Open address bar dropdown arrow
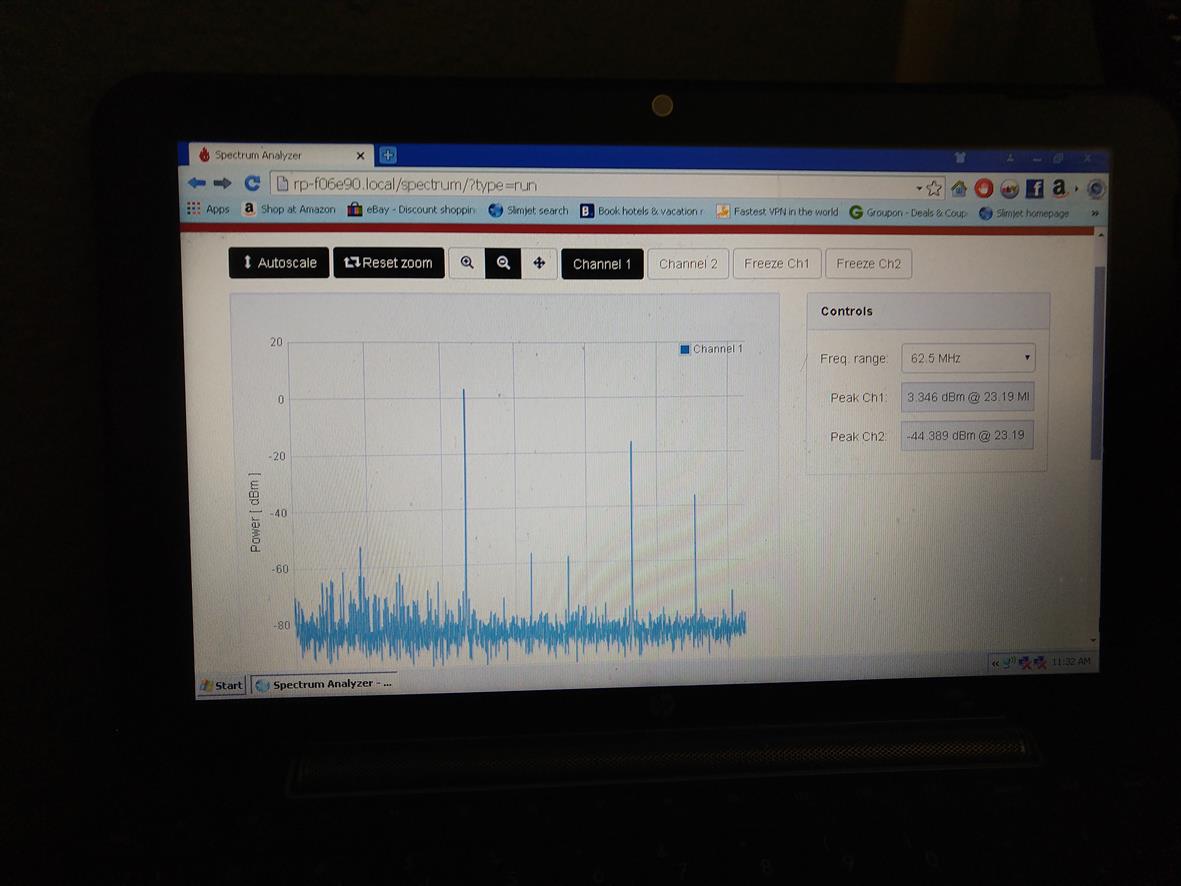This screenshot has width=1181, height=886. [x=919, y=188]
